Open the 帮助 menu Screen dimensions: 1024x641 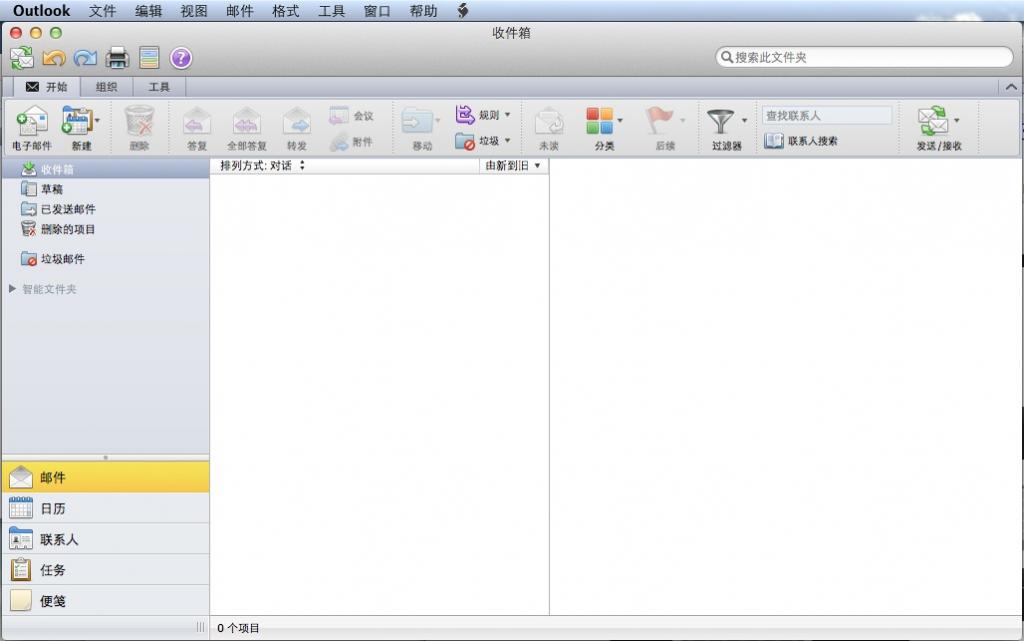click(x=423, y=11)
